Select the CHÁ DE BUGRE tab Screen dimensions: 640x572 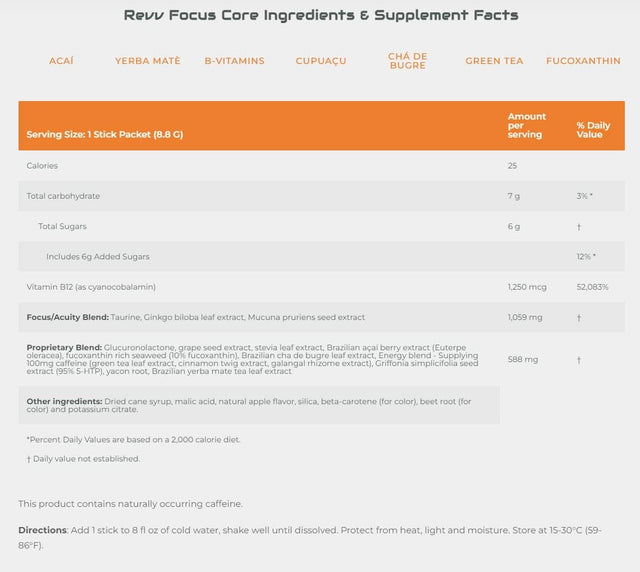407,61
